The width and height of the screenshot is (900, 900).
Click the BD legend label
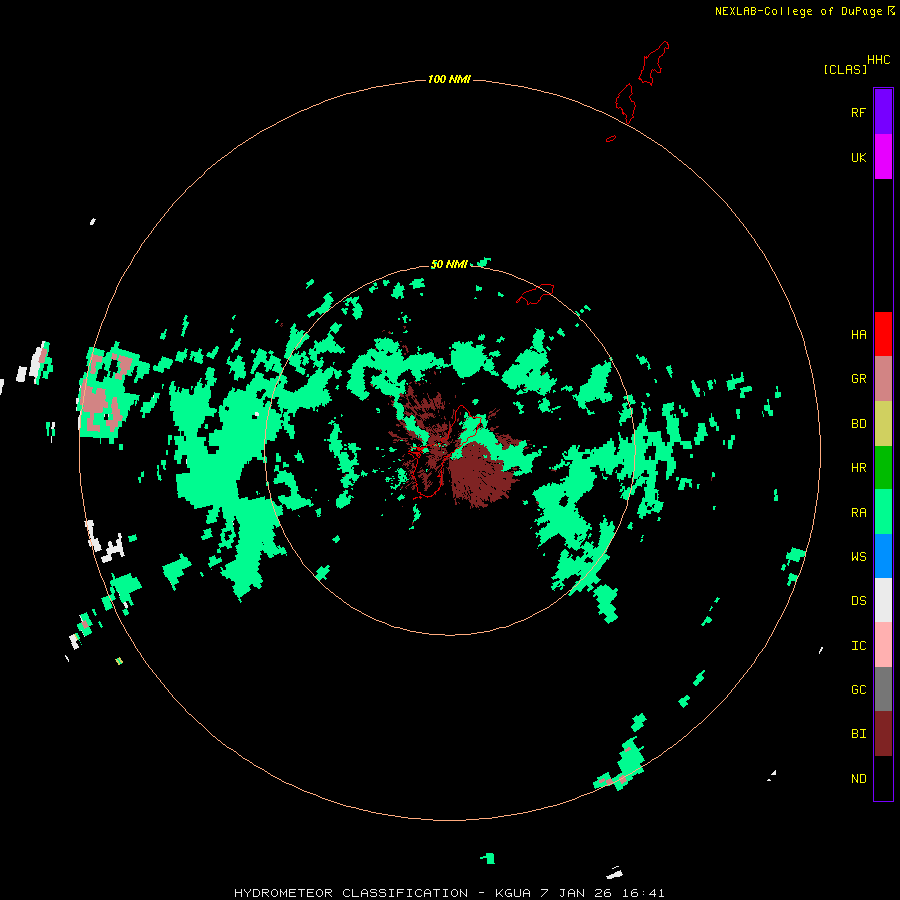858,424
